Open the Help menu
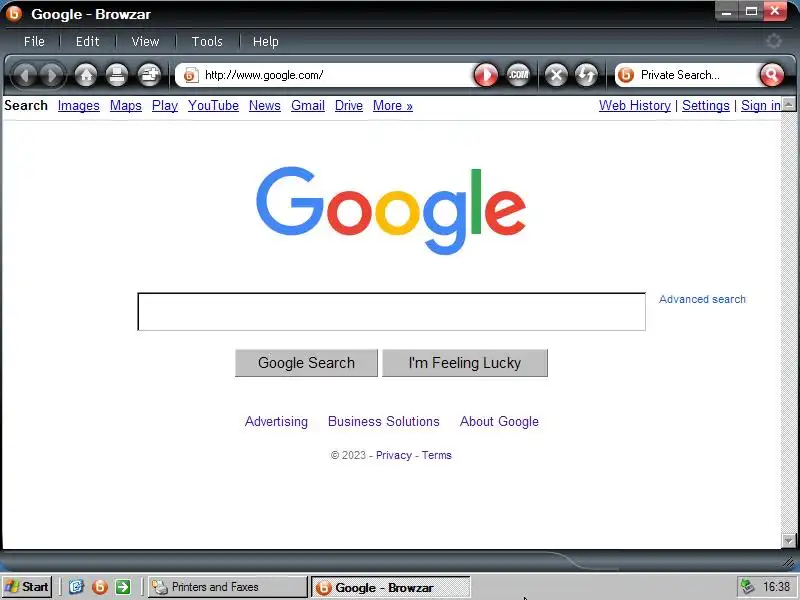Image resolution: width=800 pixels, height=600 pixels. pos(266,41)
